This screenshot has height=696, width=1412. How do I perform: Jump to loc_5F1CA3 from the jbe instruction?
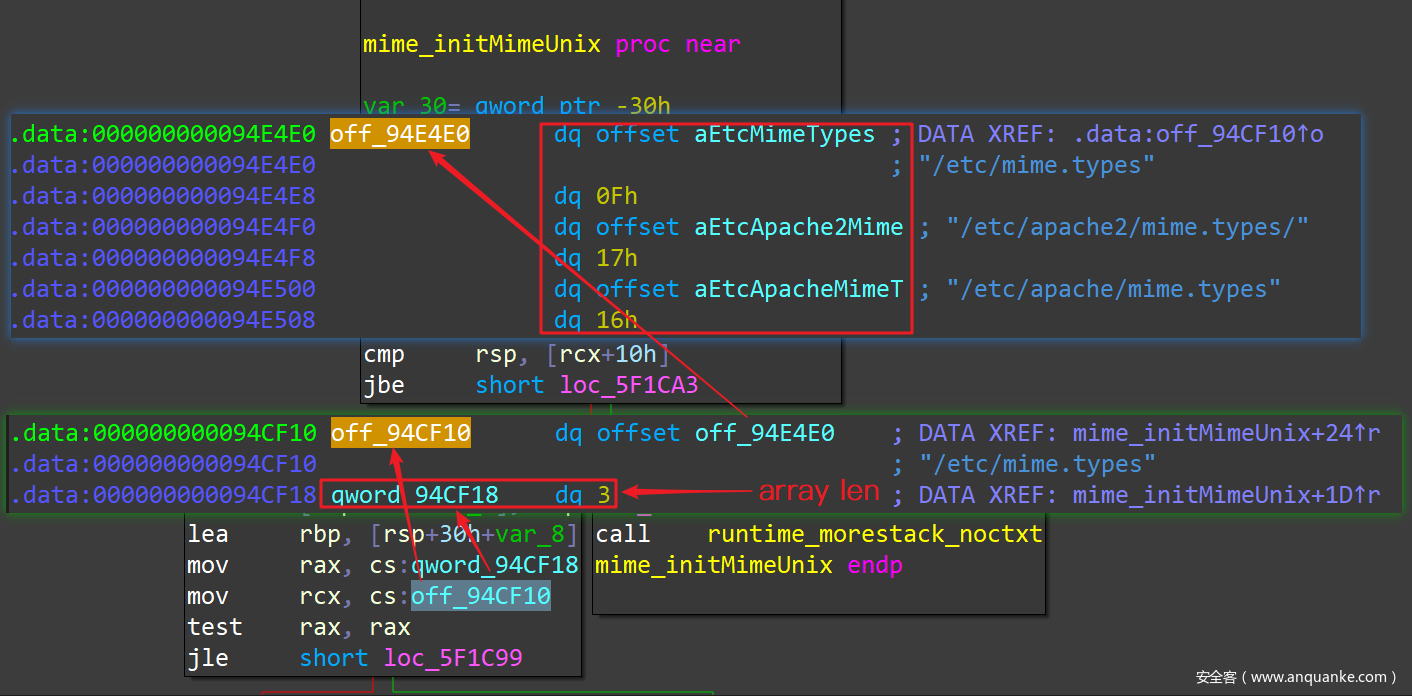(629, 385)
